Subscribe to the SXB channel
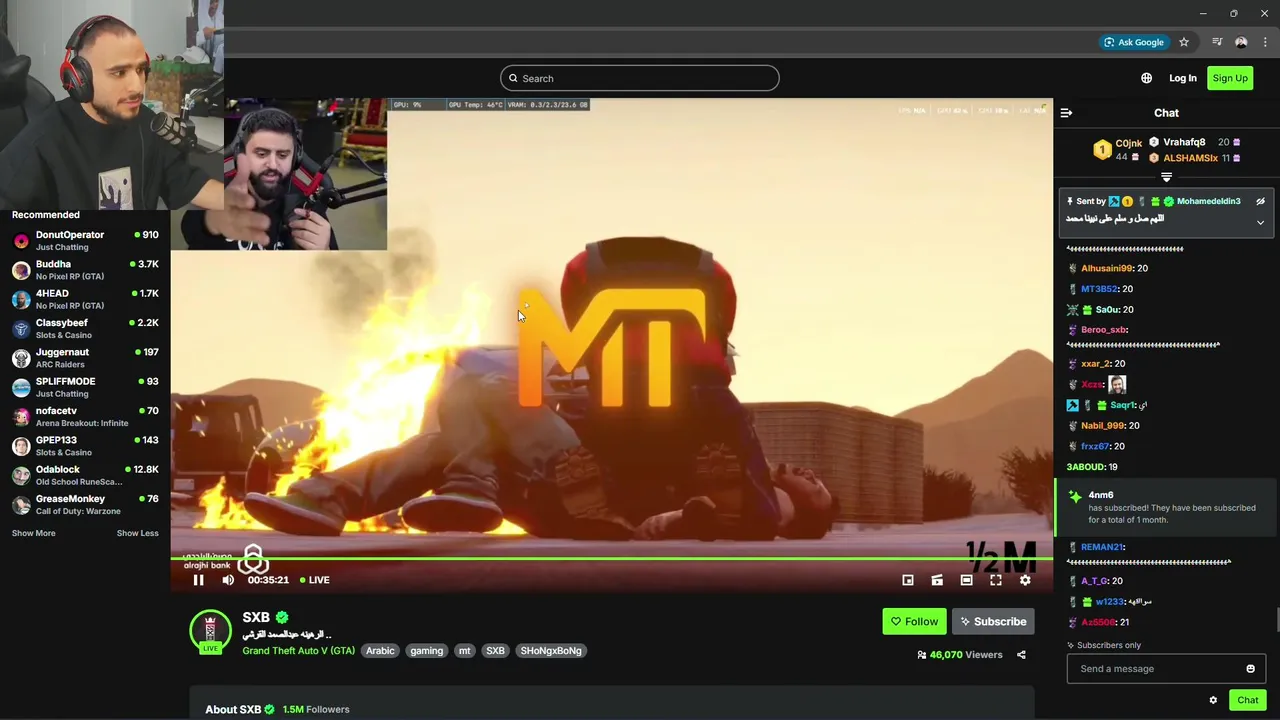Screen dimensions: 1280x720 993,621
